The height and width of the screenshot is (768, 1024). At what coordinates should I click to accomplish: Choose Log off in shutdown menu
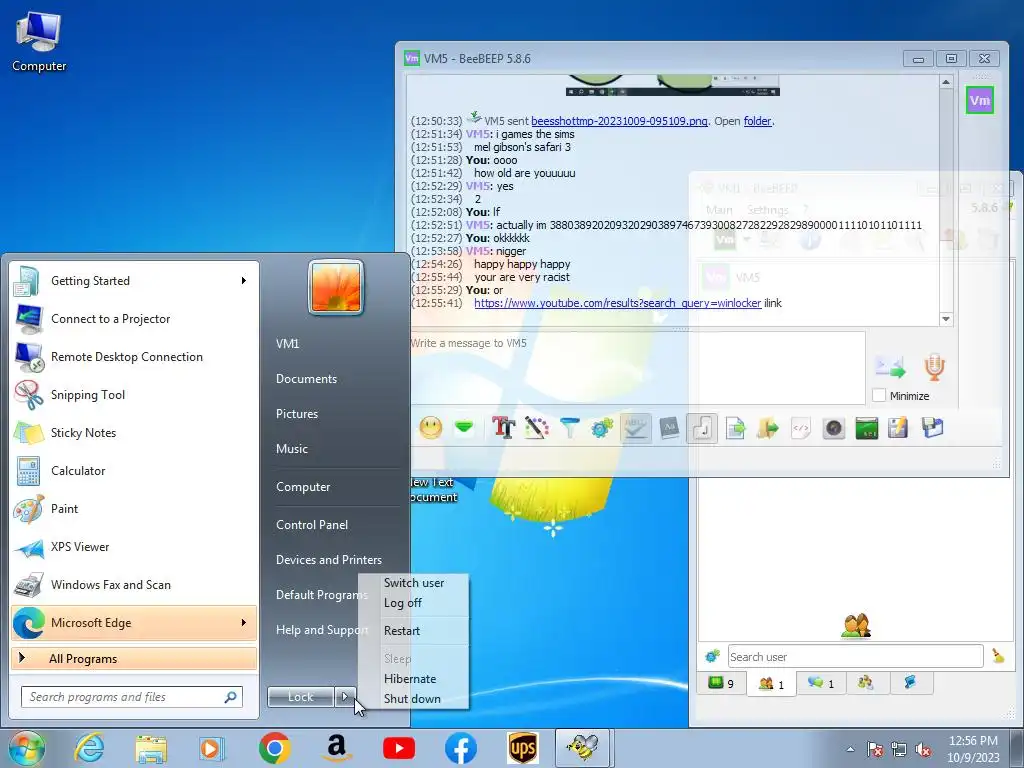tap(402, 603)
